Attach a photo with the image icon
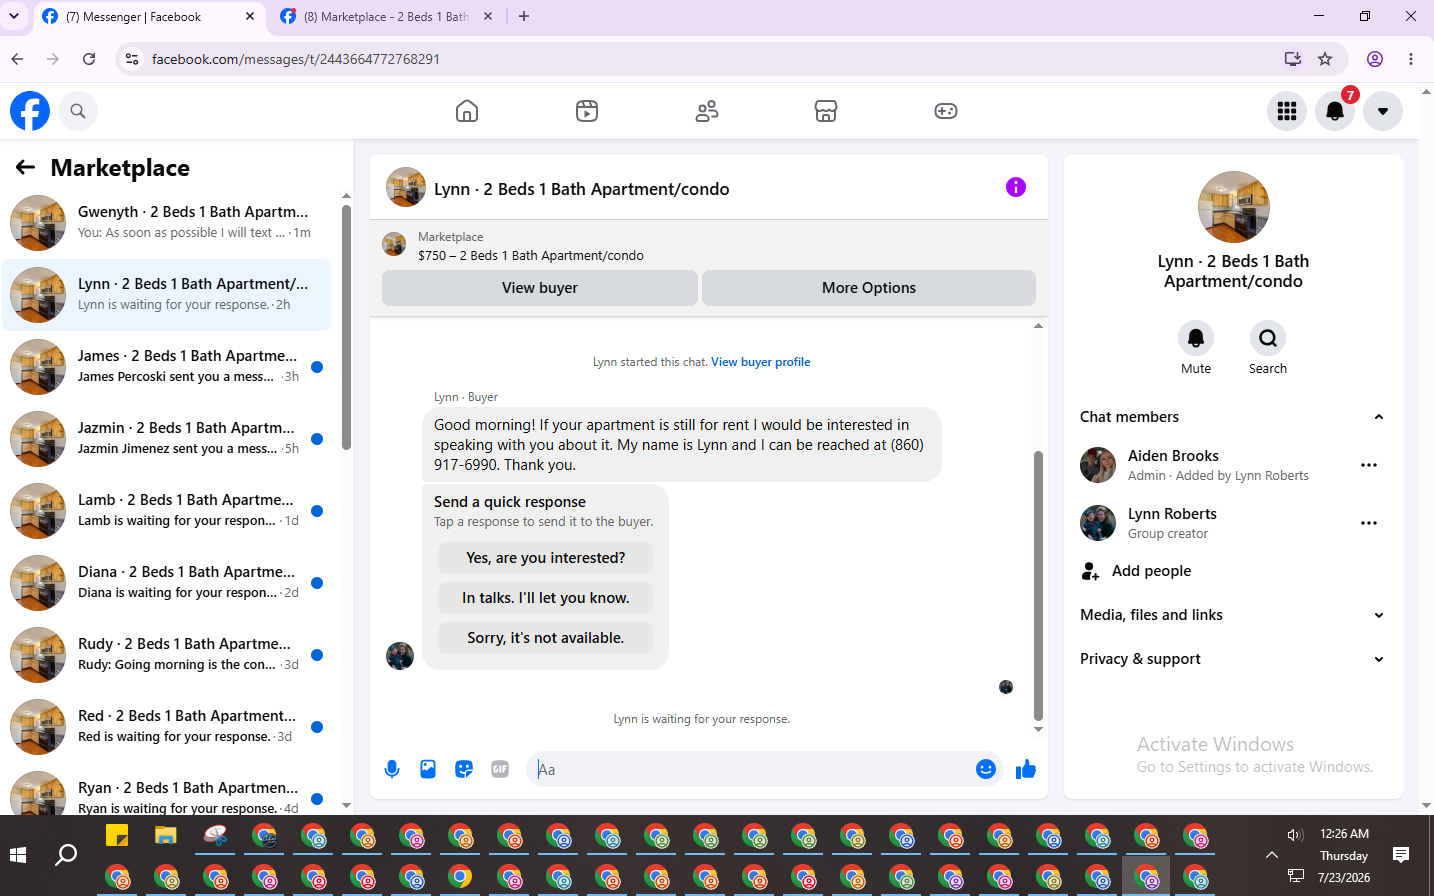Viewport: 1434px width, 896px height. click(x=428, y=769)
